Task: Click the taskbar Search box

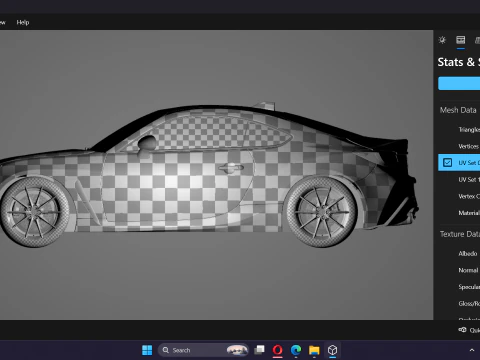Action: coord(203,350)
